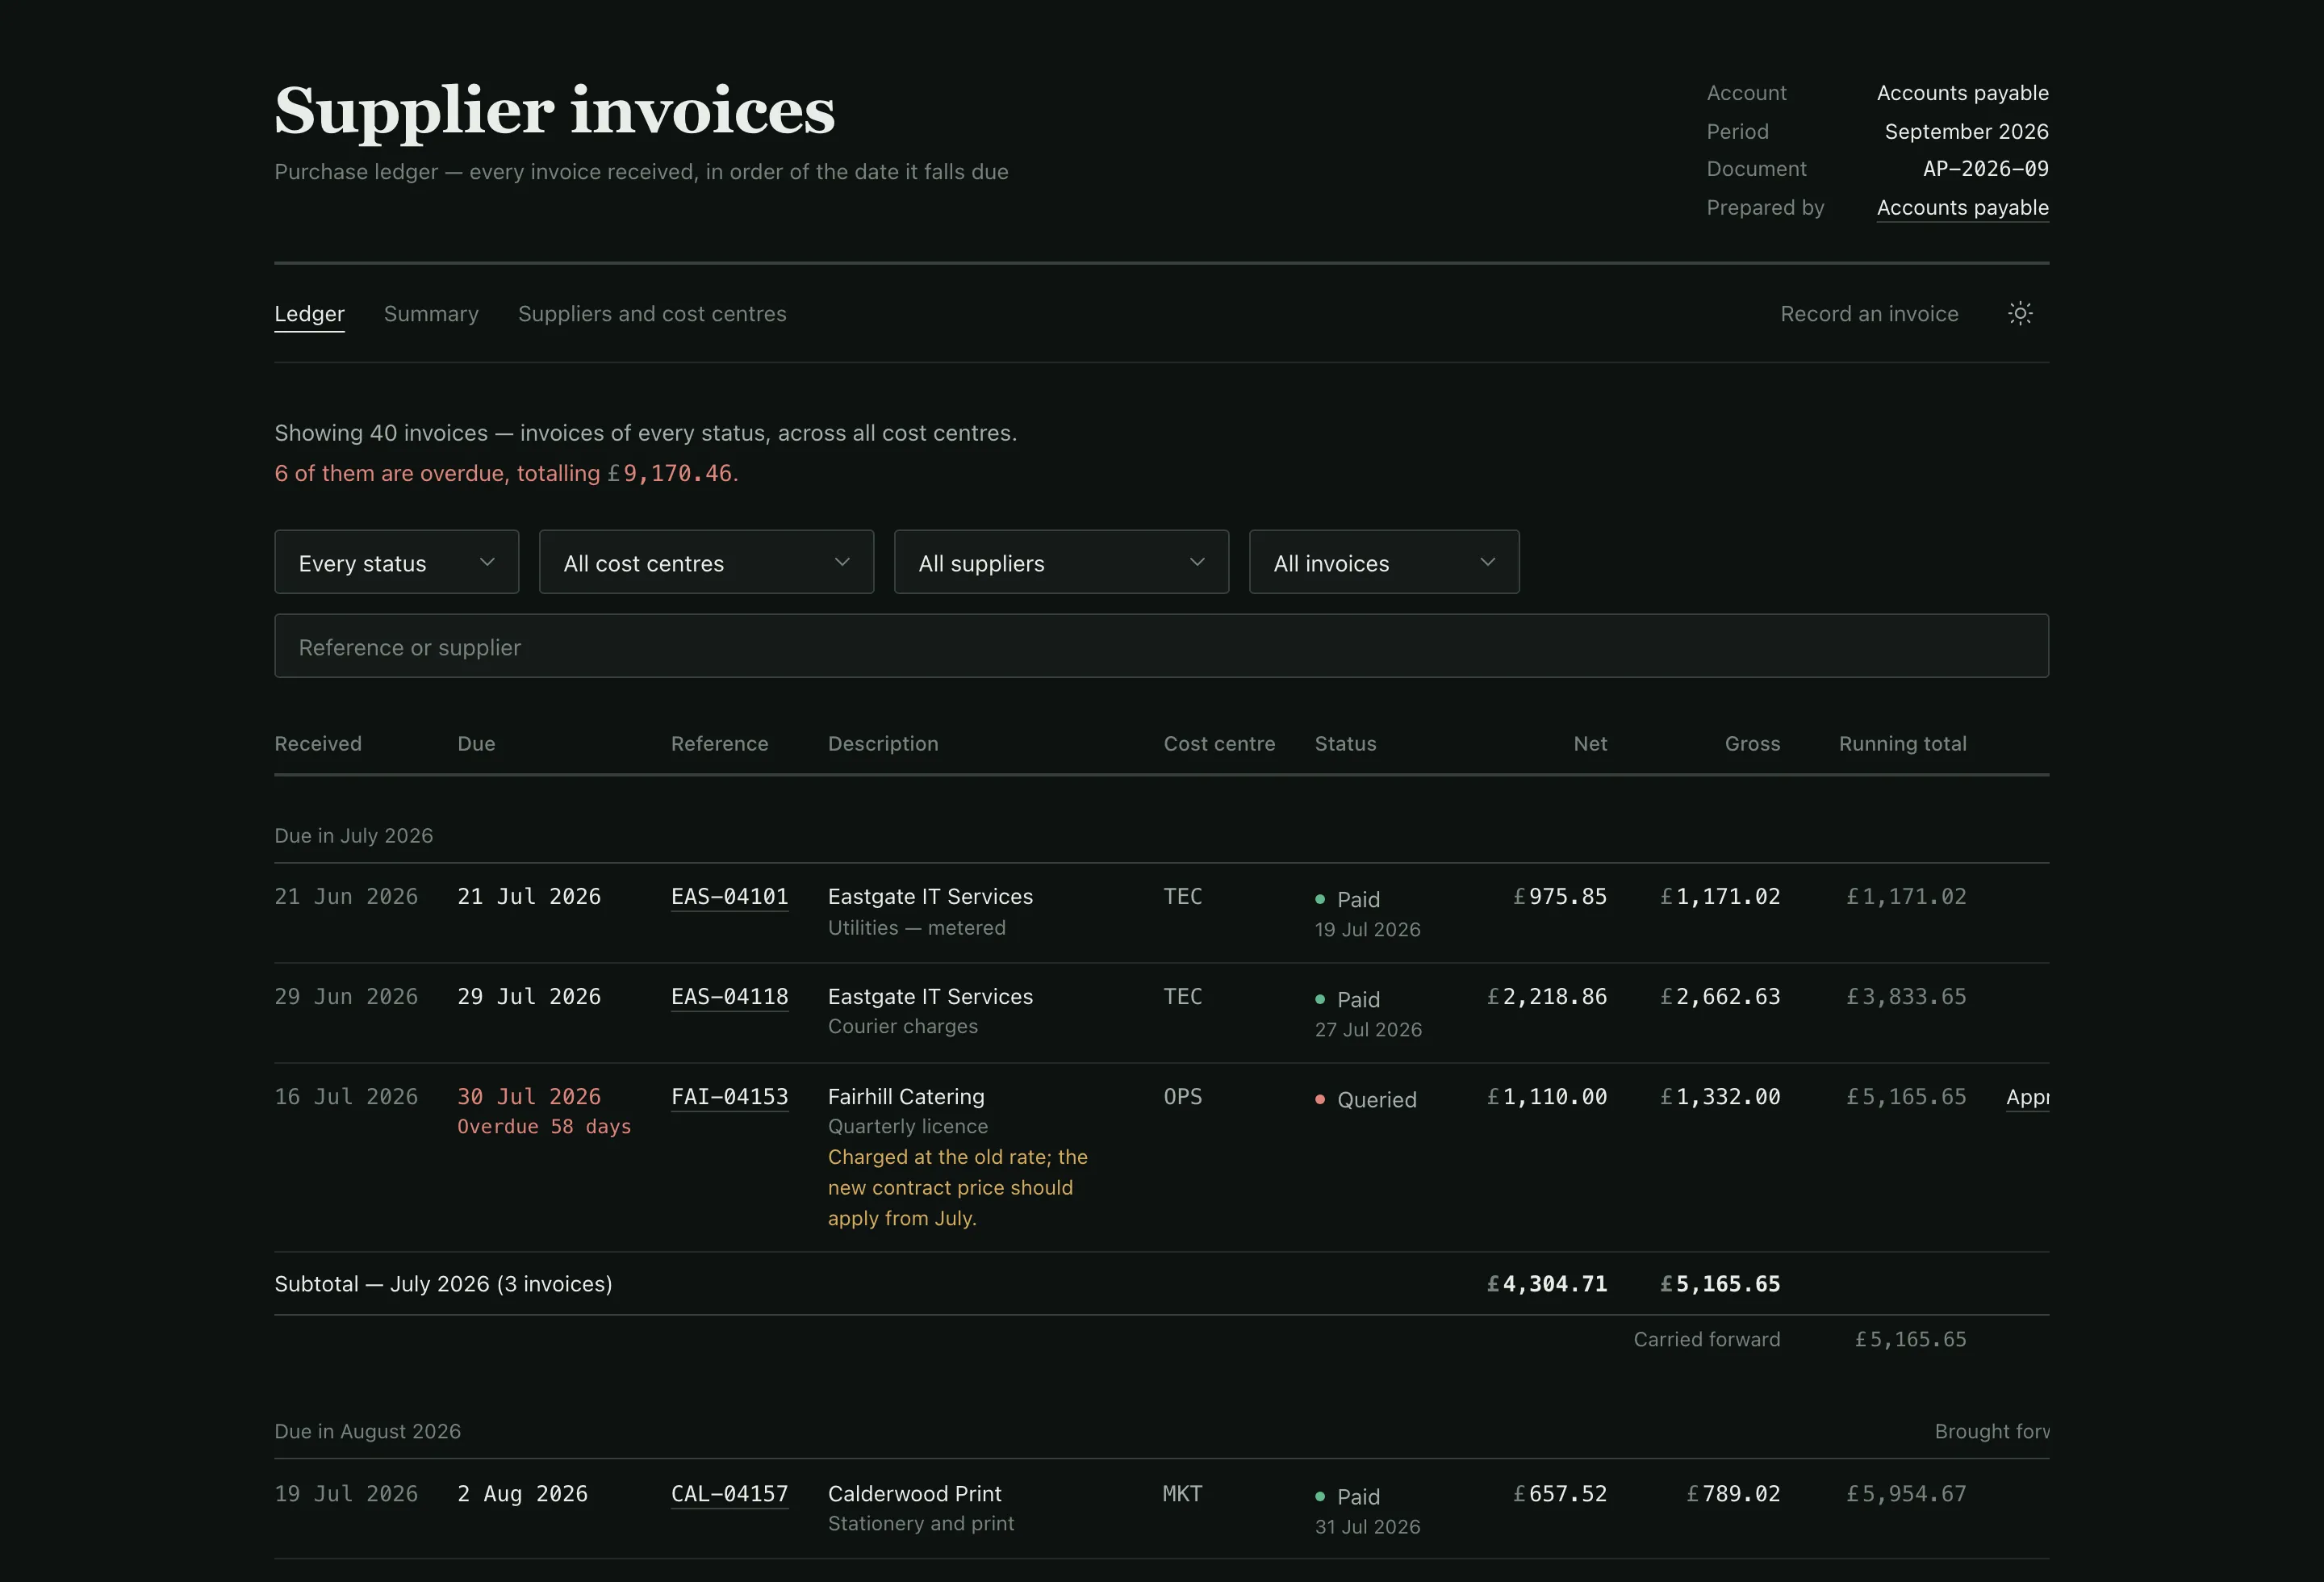The image size is (2324, 1582).
Task: Click the Supplier invoices page heading
Action: (555, 110)
